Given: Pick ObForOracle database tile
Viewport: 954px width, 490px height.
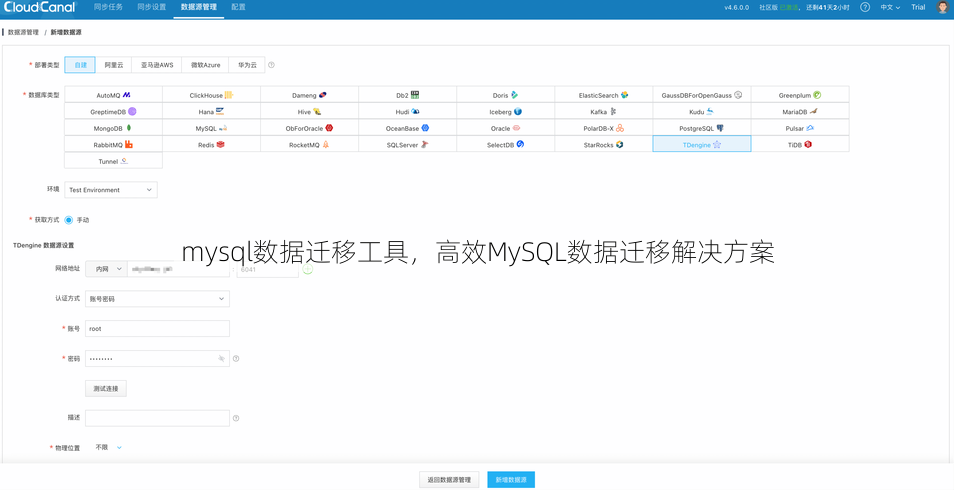Looking at the screenshot, I should [x=309, y=127].
